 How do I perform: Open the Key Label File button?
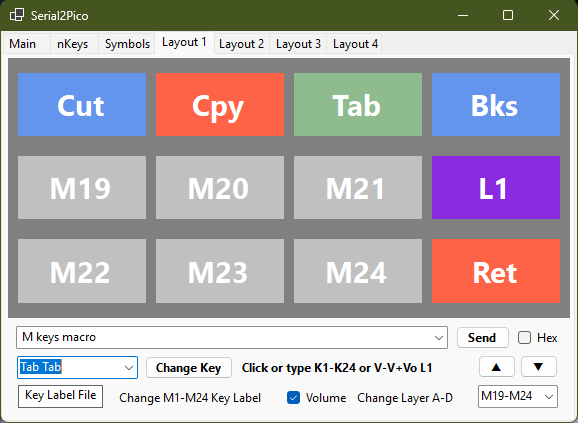60,396
